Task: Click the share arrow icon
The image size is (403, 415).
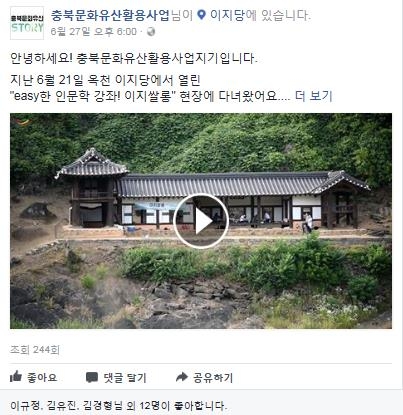Action: 182,377
